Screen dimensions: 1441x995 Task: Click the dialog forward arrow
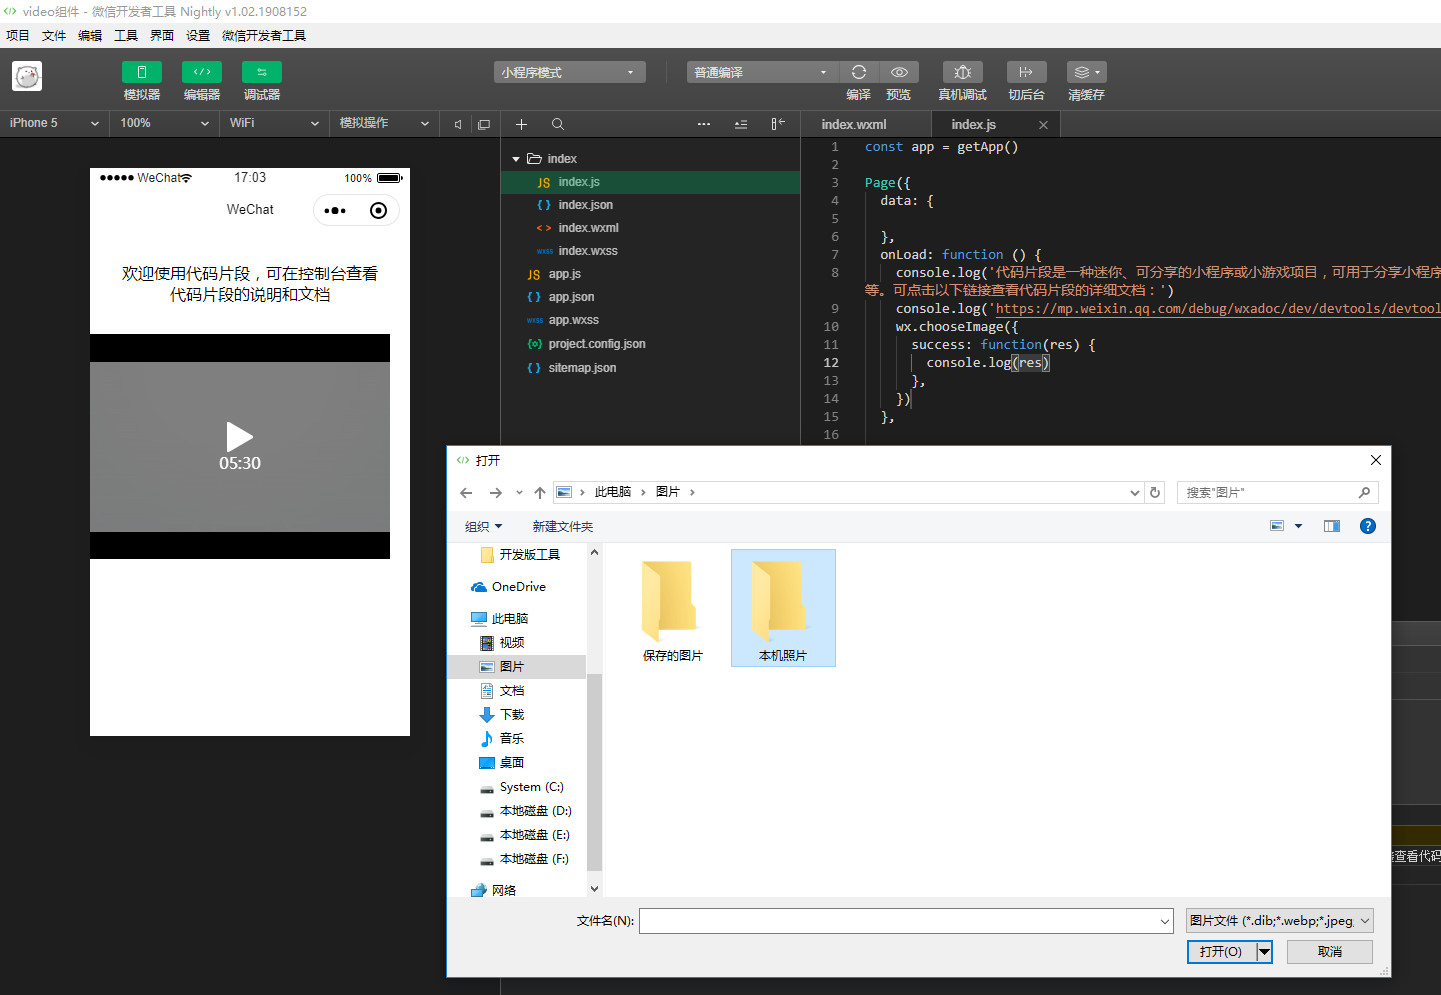tap(495, 493)
